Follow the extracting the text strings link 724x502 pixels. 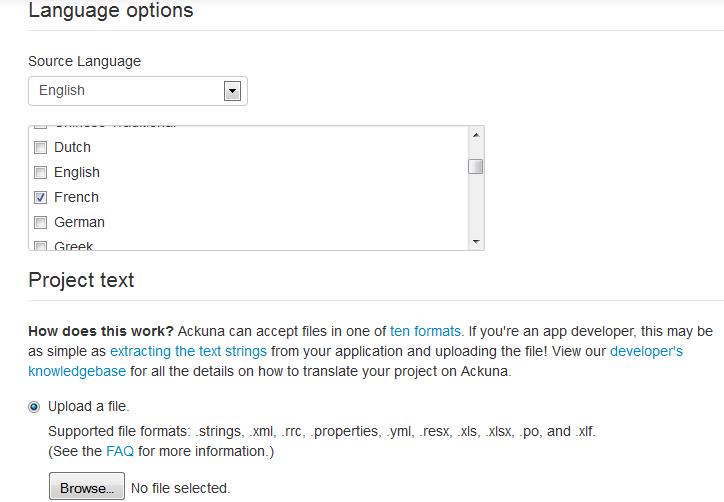coord(188,351)
